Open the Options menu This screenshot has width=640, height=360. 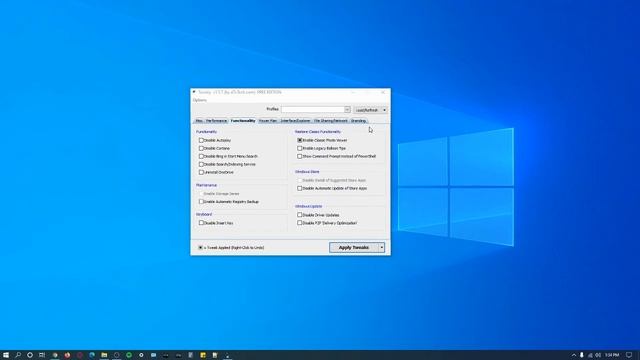coord(200,100)
